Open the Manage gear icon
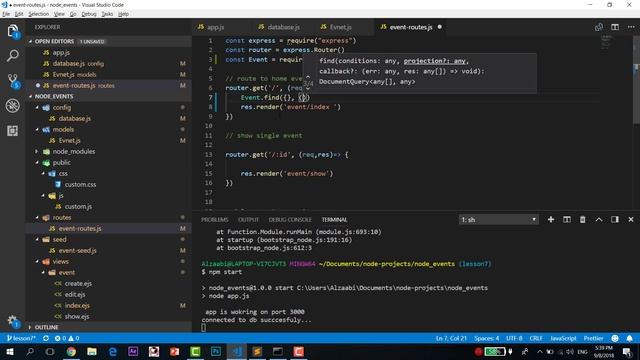The width and height of the screenshot is (640, 360). coord(12,320)
